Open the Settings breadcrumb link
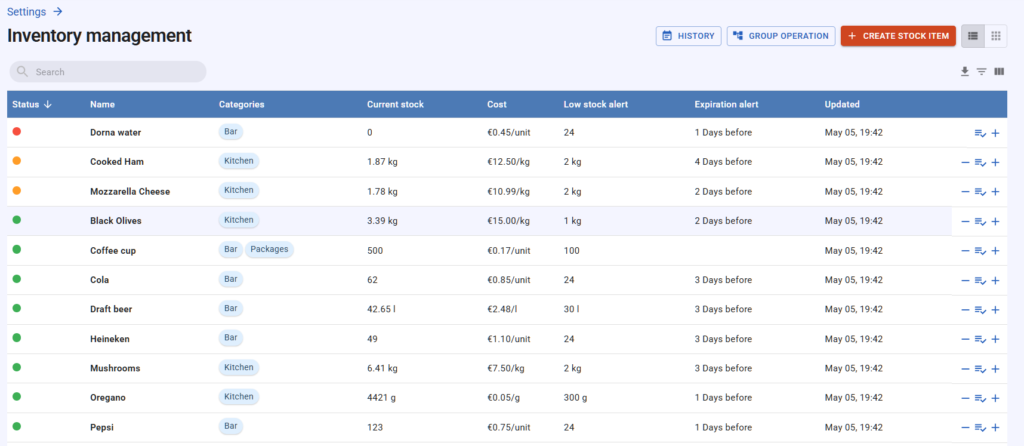Screen dimensions: 1024x446 click(26, 12)
